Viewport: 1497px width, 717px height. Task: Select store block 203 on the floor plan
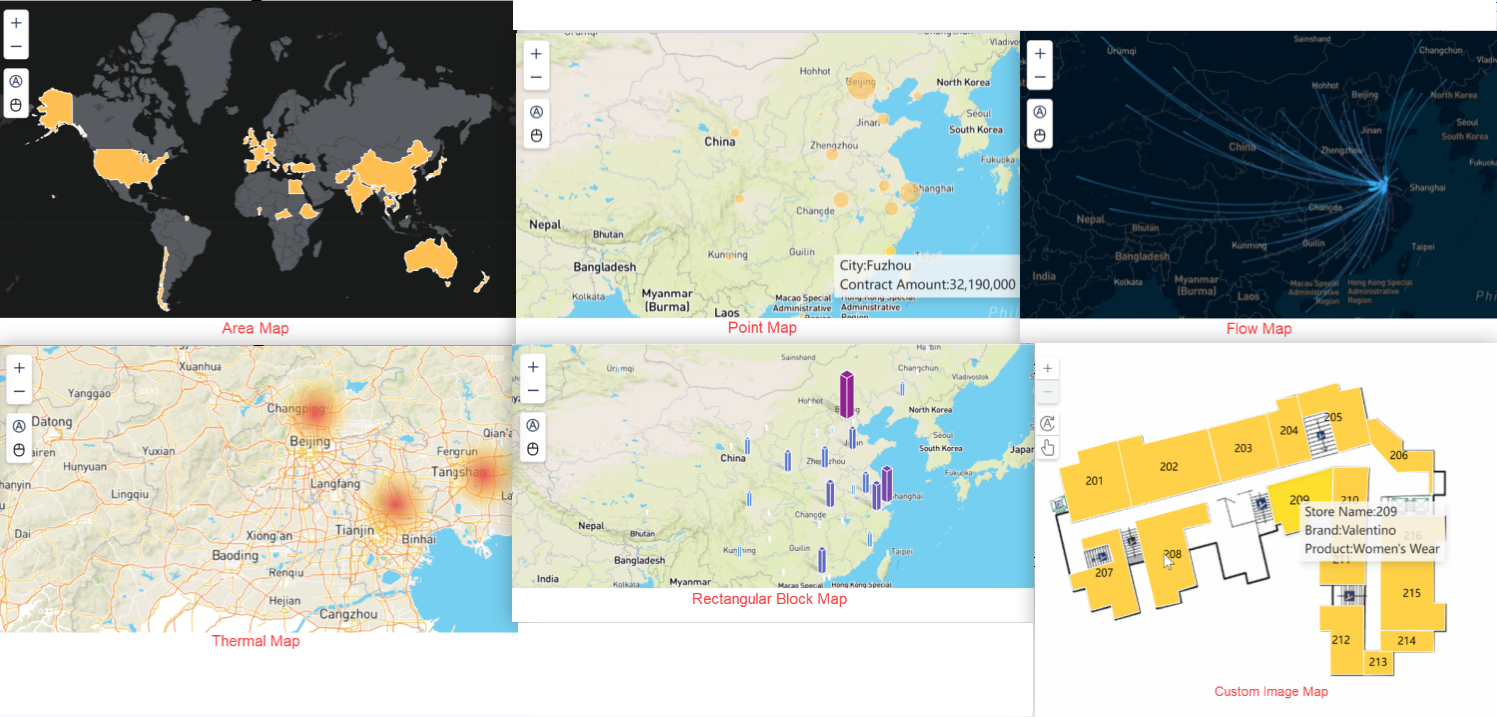coord(1242,448)
